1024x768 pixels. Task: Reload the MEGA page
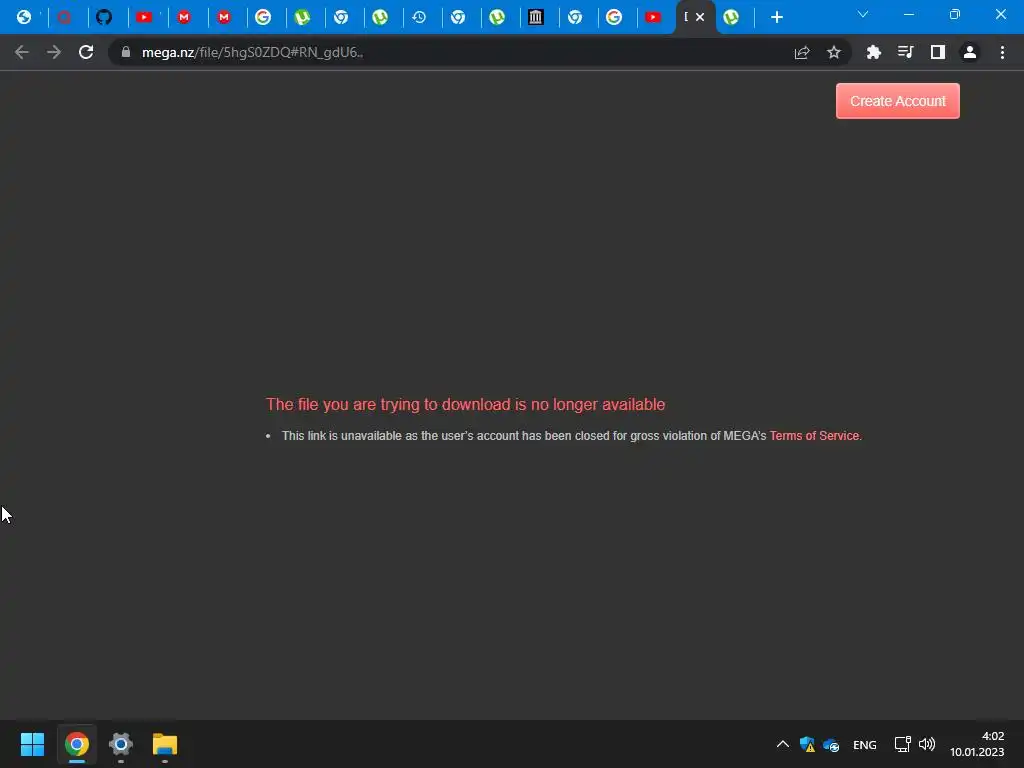(86, 52)
